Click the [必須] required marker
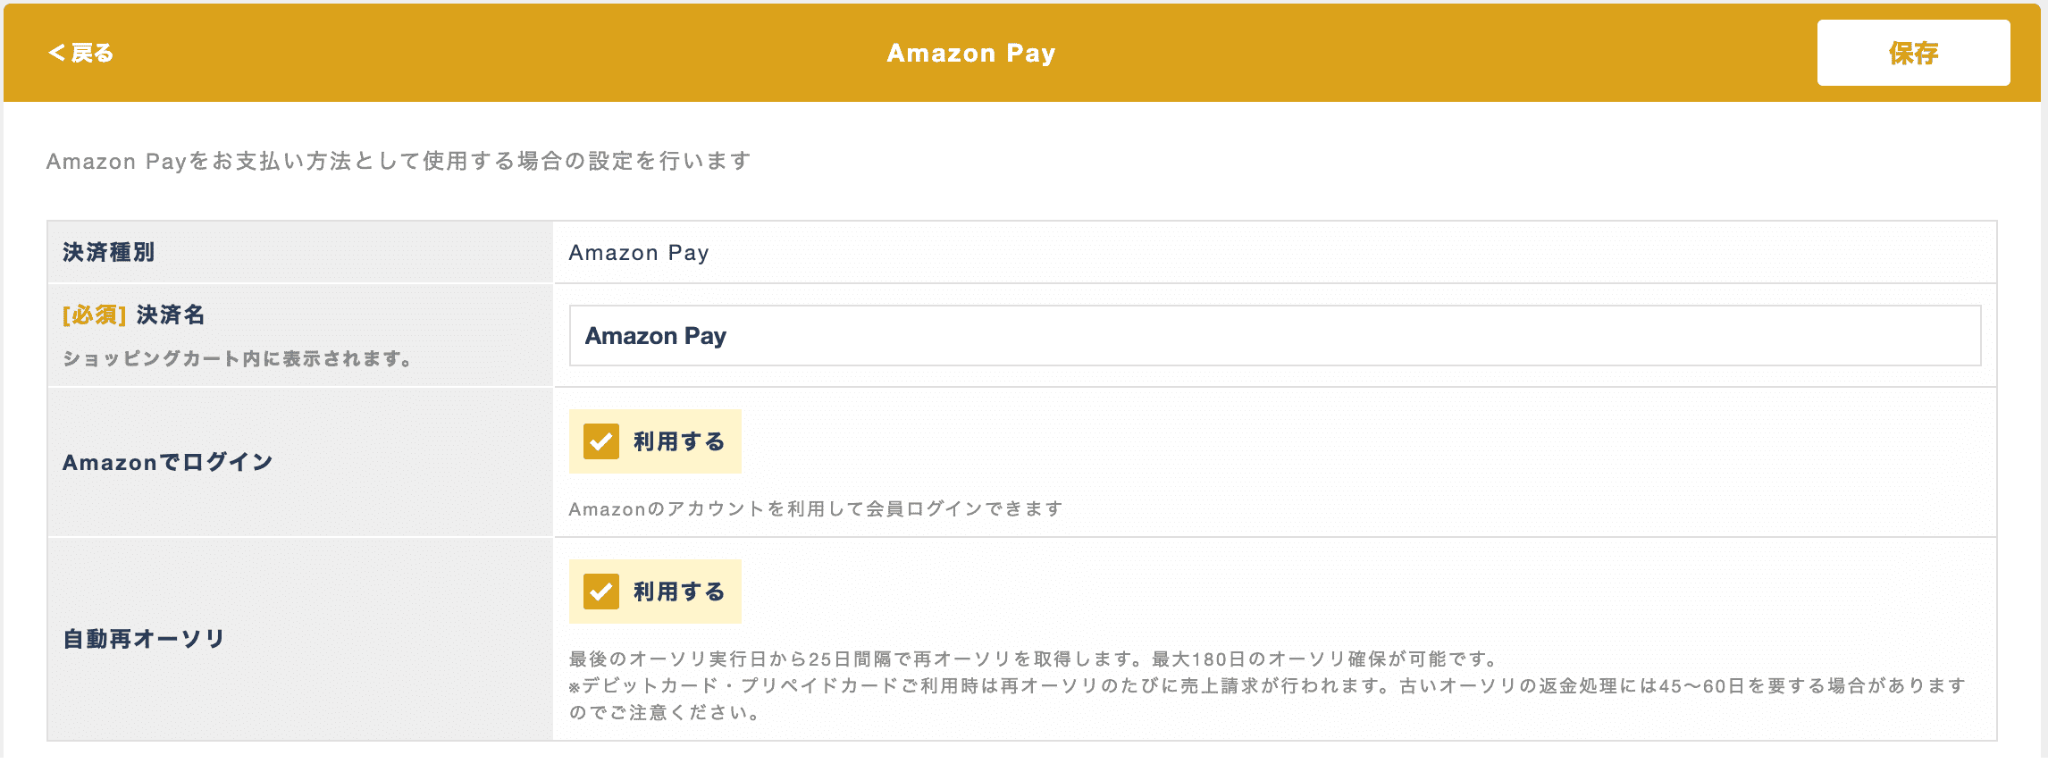 [x=94, y=315]
